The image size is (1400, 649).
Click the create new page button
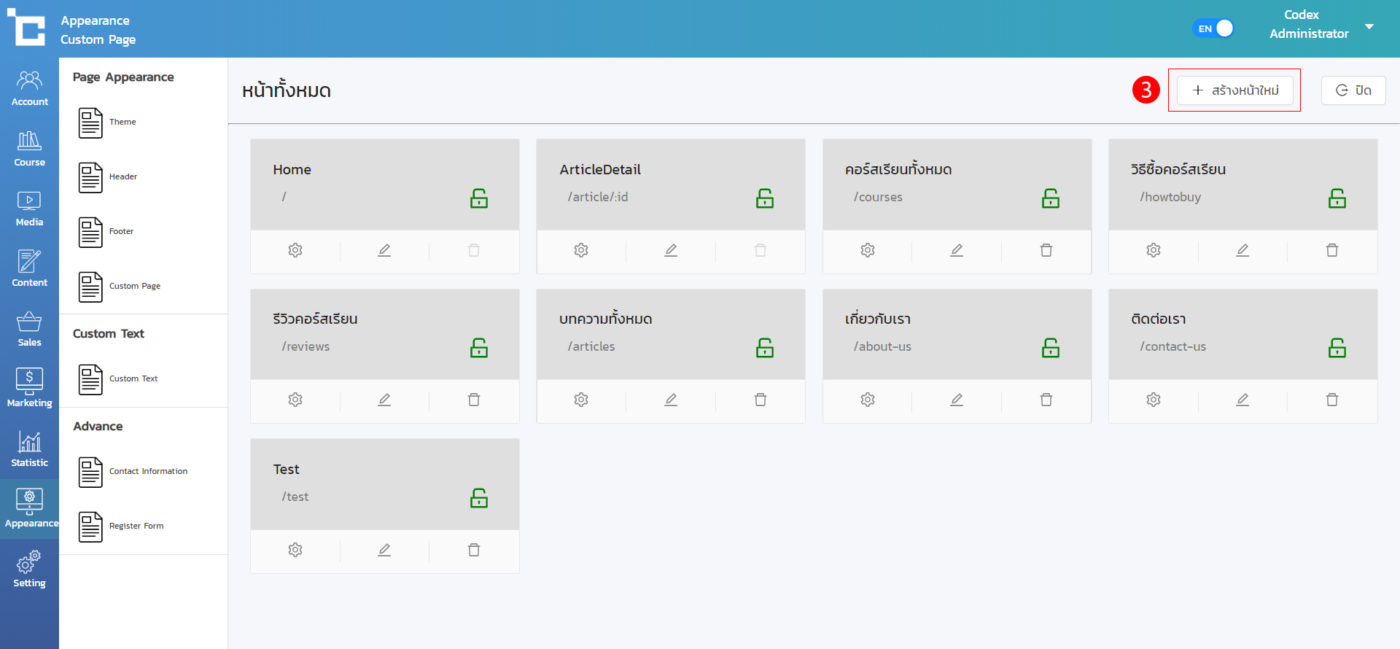1235,90
